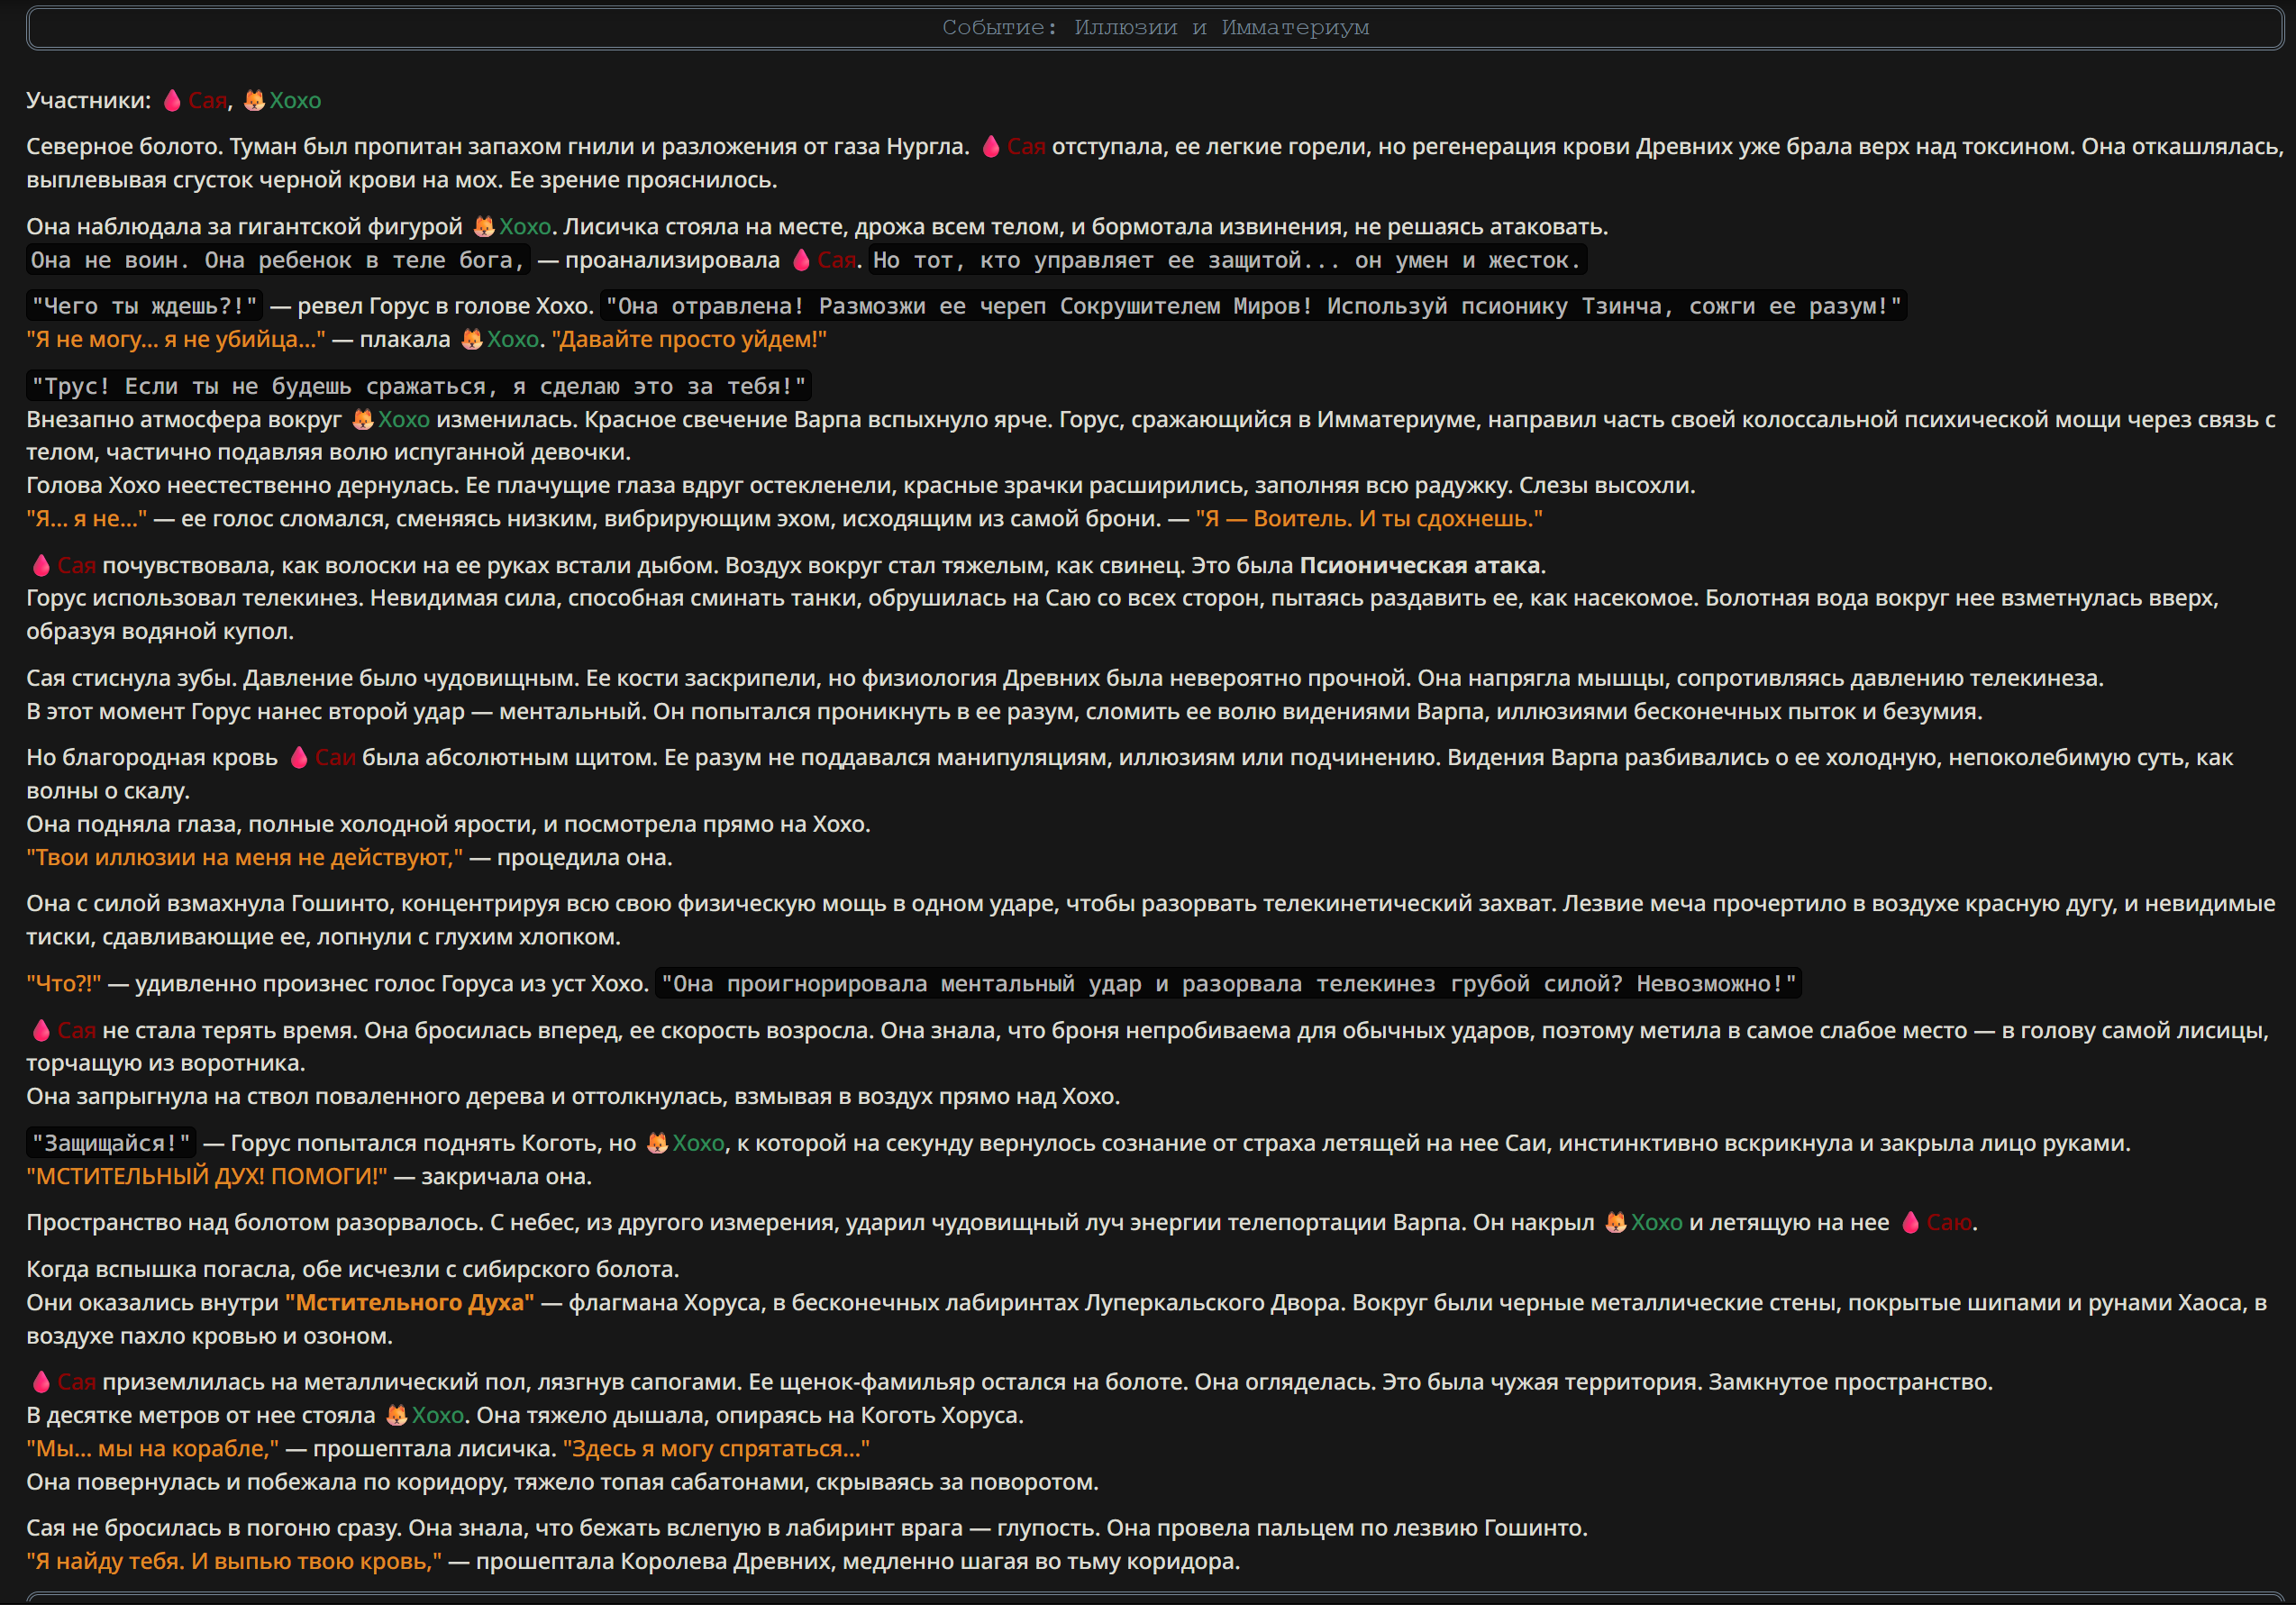Open the Хохо mention before "и летящую на нее"
The image size is (2296, 1605).
tap(1657, 1222)
